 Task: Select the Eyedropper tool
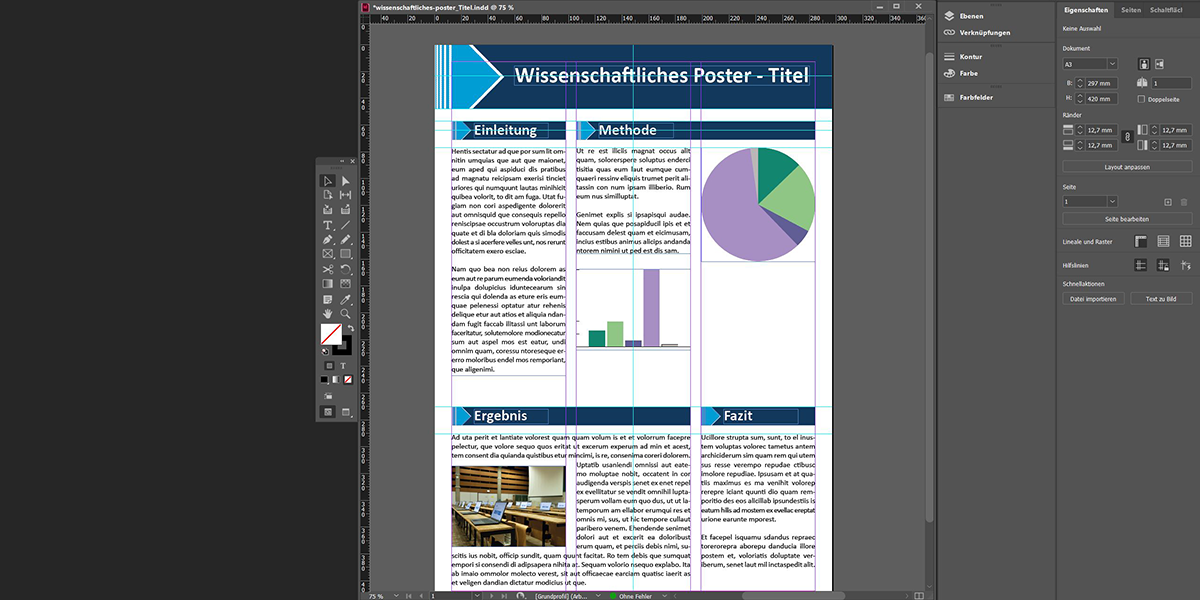pos(346,299)
